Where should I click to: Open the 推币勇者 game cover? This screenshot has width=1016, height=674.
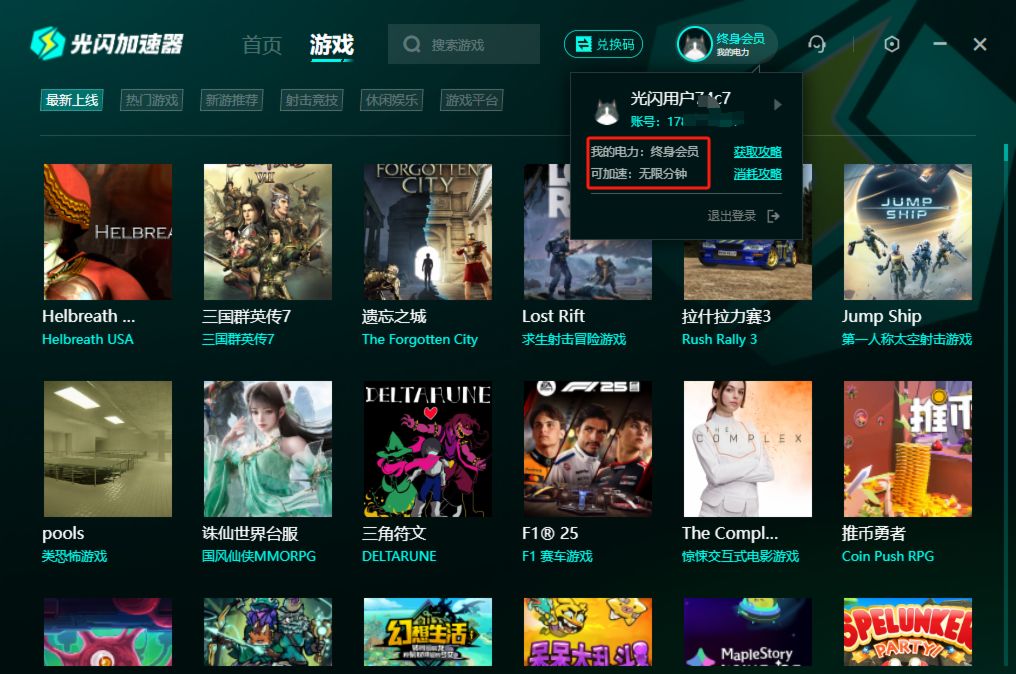(908, 449)
